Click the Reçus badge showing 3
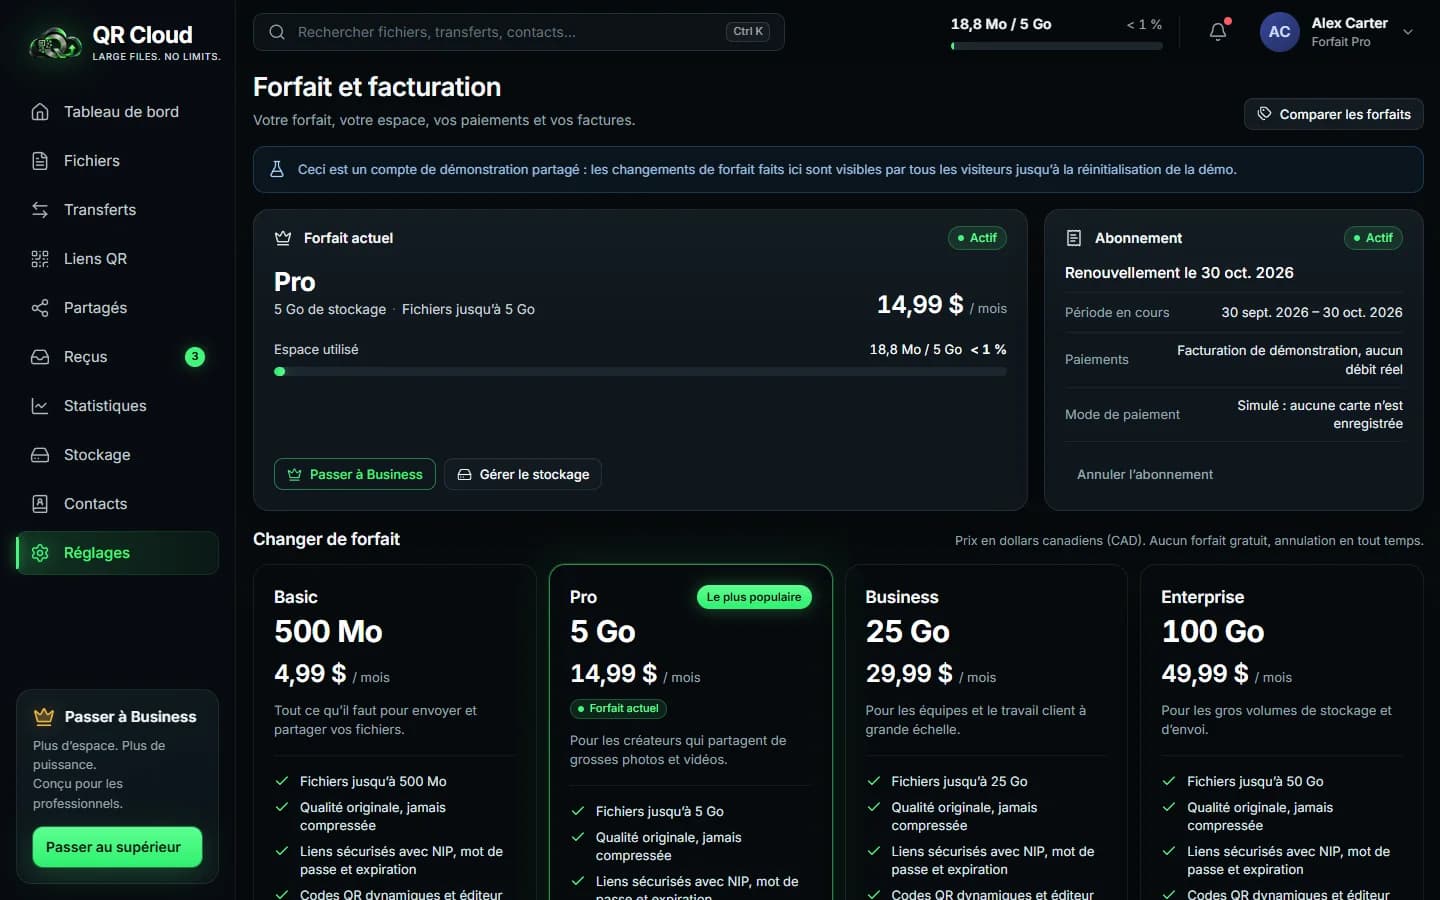 click(x=195, y=357)
